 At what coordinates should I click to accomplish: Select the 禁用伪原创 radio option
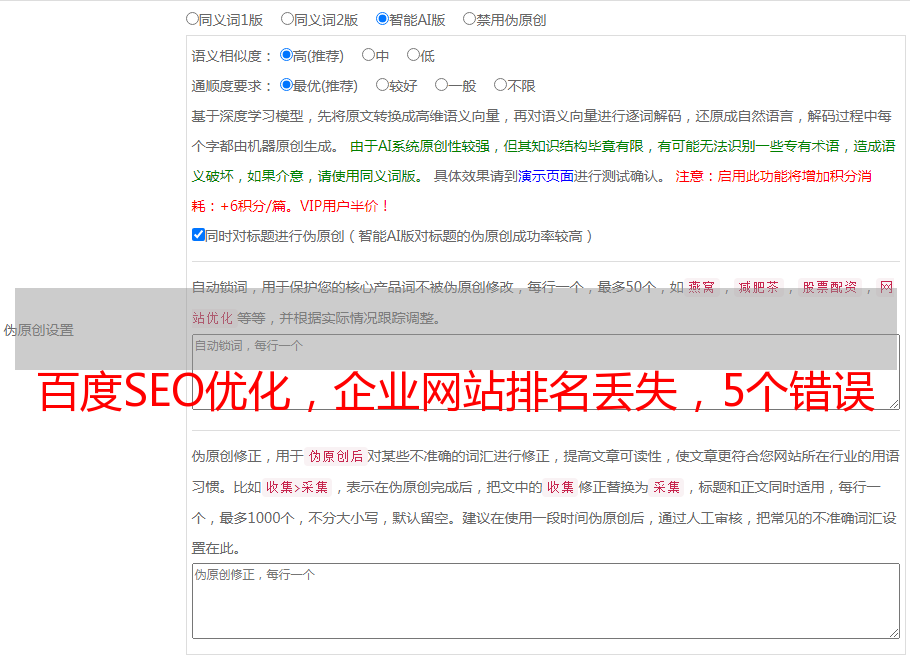pos(469,19)
